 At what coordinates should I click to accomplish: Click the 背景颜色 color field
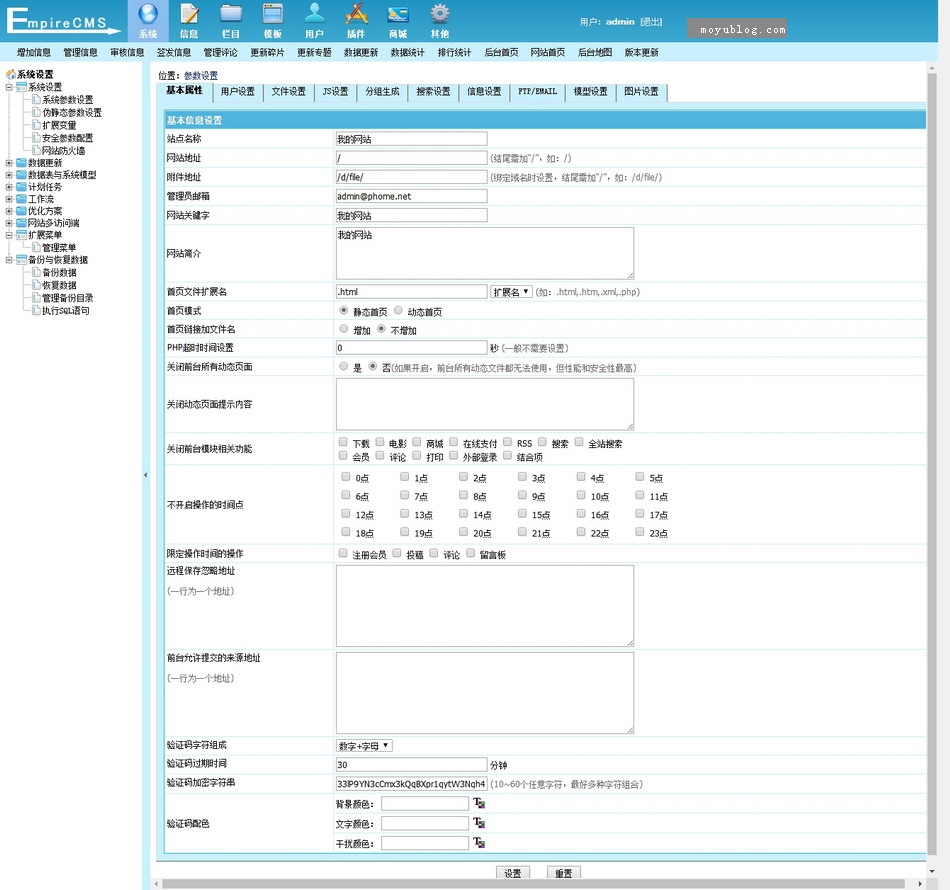coord(425,803)
